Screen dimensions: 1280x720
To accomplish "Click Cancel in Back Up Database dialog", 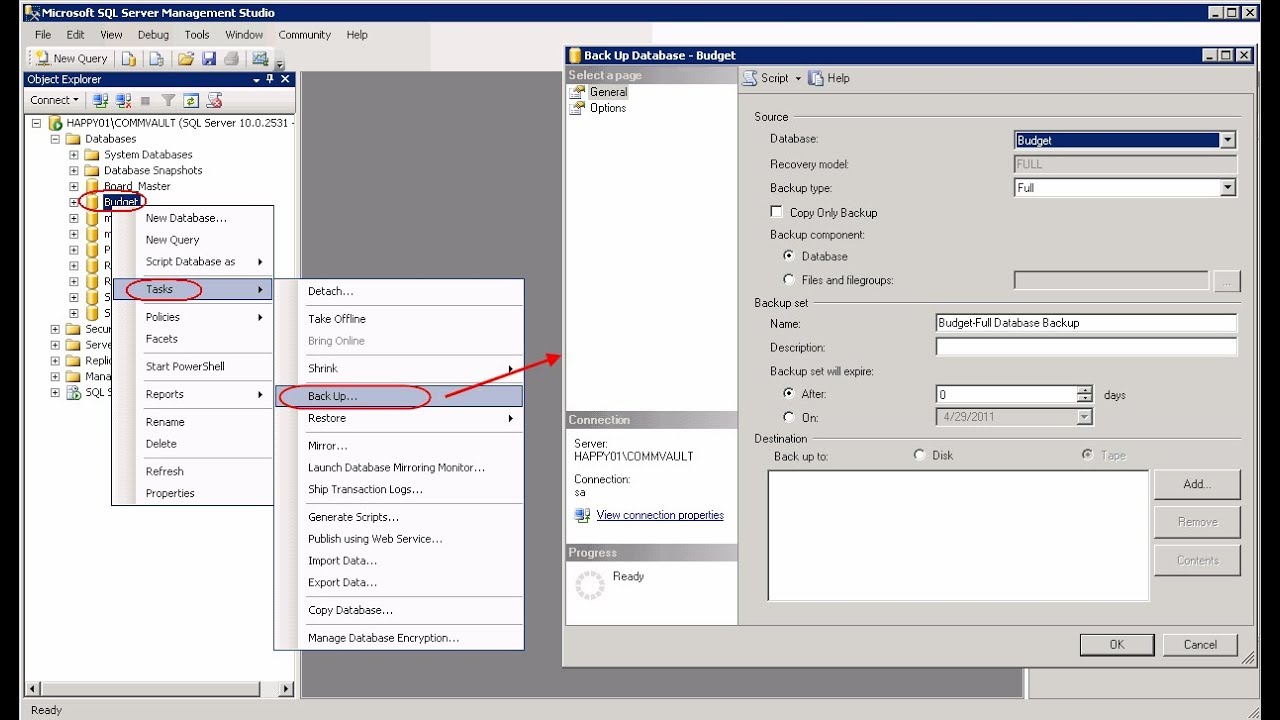I will coord(1200,645).
